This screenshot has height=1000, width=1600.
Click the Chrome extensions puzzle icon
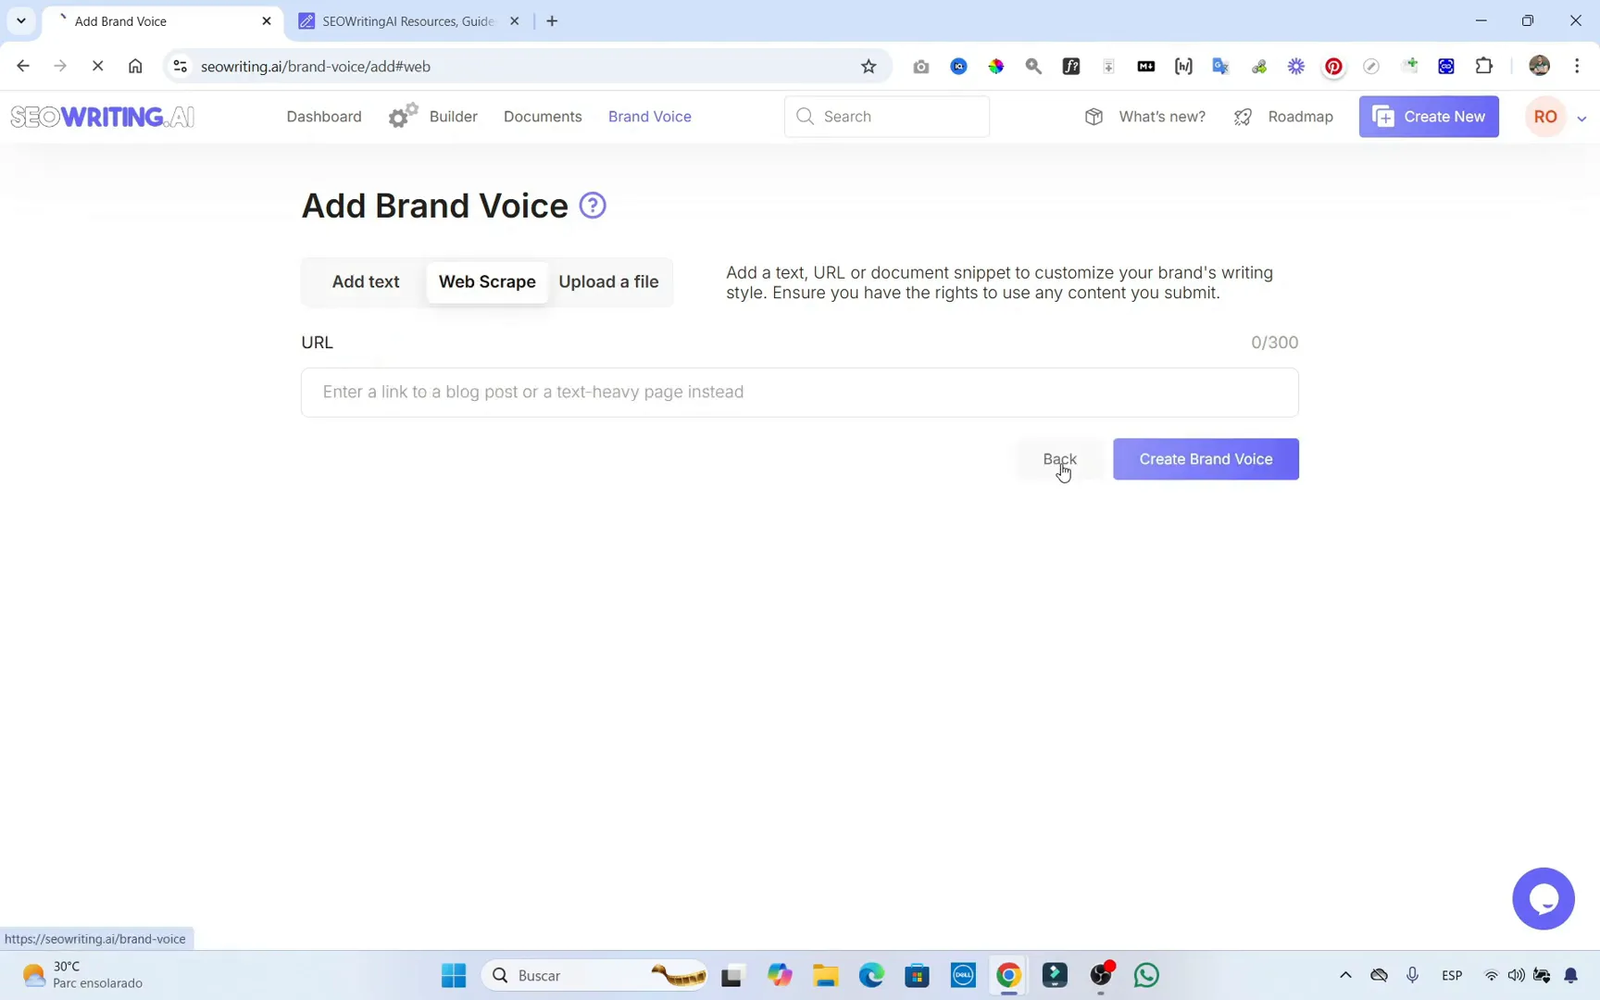tap(1484, 66)
